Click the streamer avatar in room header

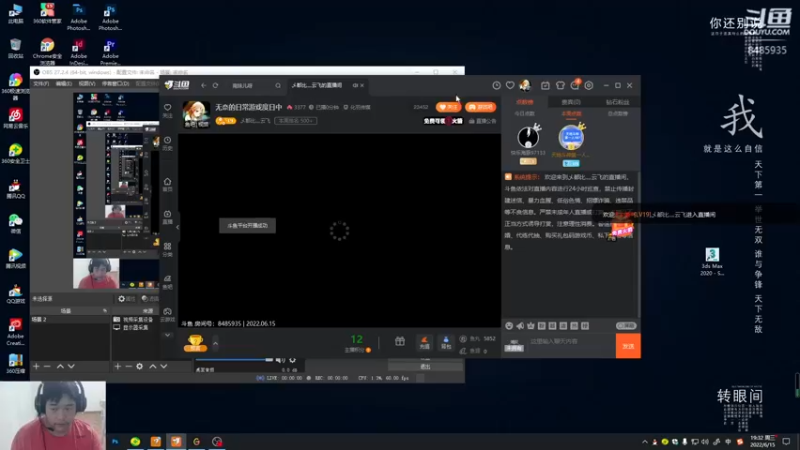(196, 114)
